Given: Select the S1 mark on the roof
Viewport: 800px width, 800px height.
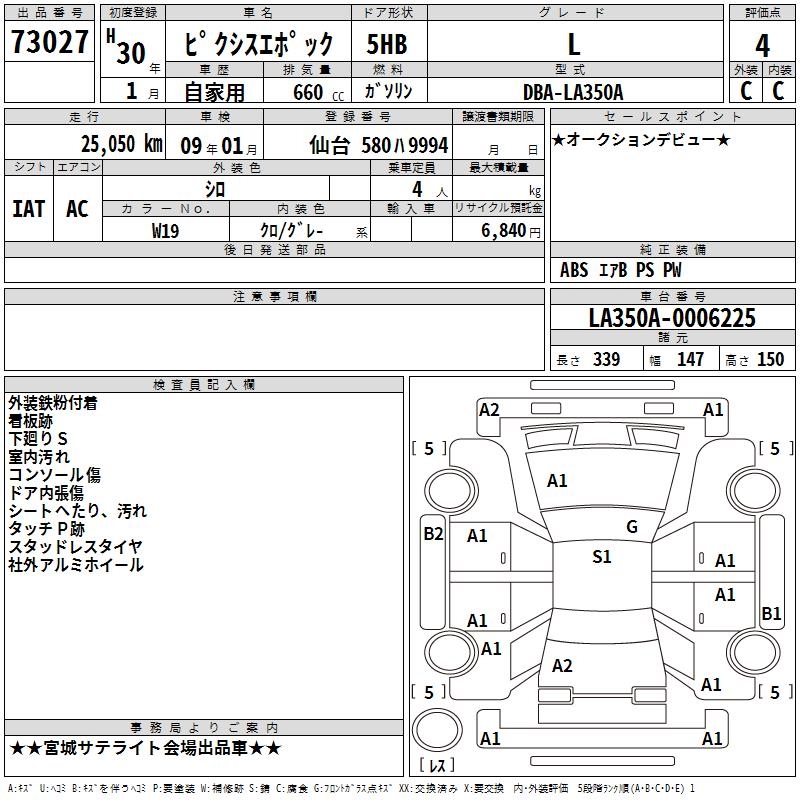Looking at the screenshot, I should coord(602,557).
